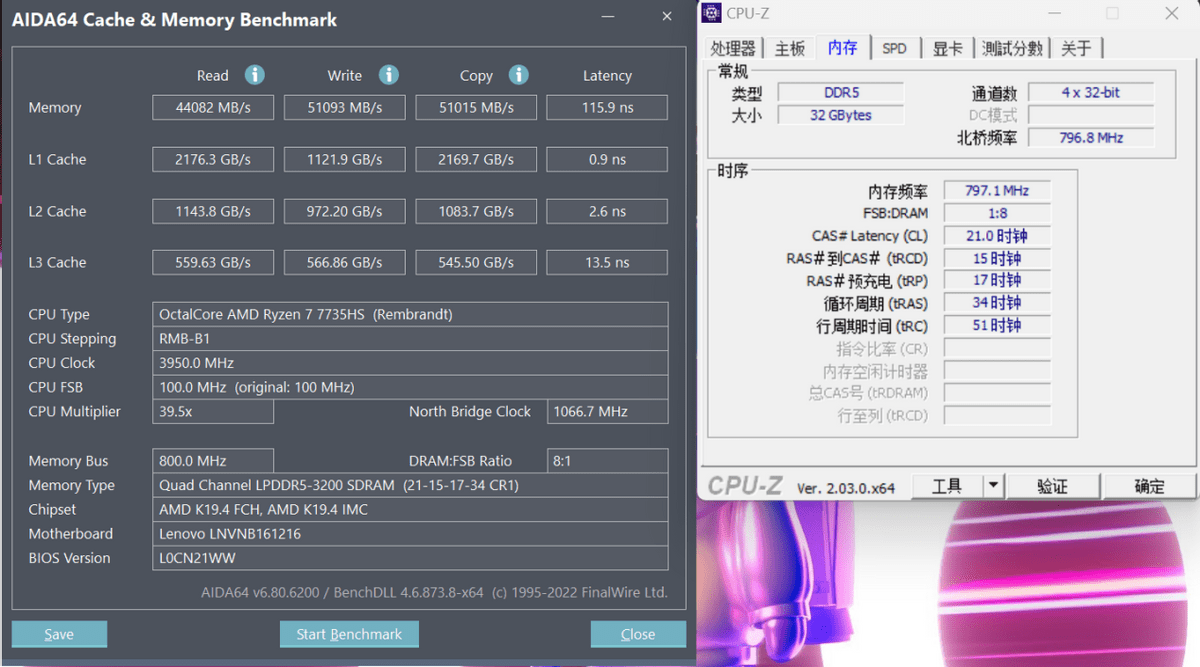
Task: Click the 北桥频率 value 796.8 MHz
Action: tap(1090, 138)
